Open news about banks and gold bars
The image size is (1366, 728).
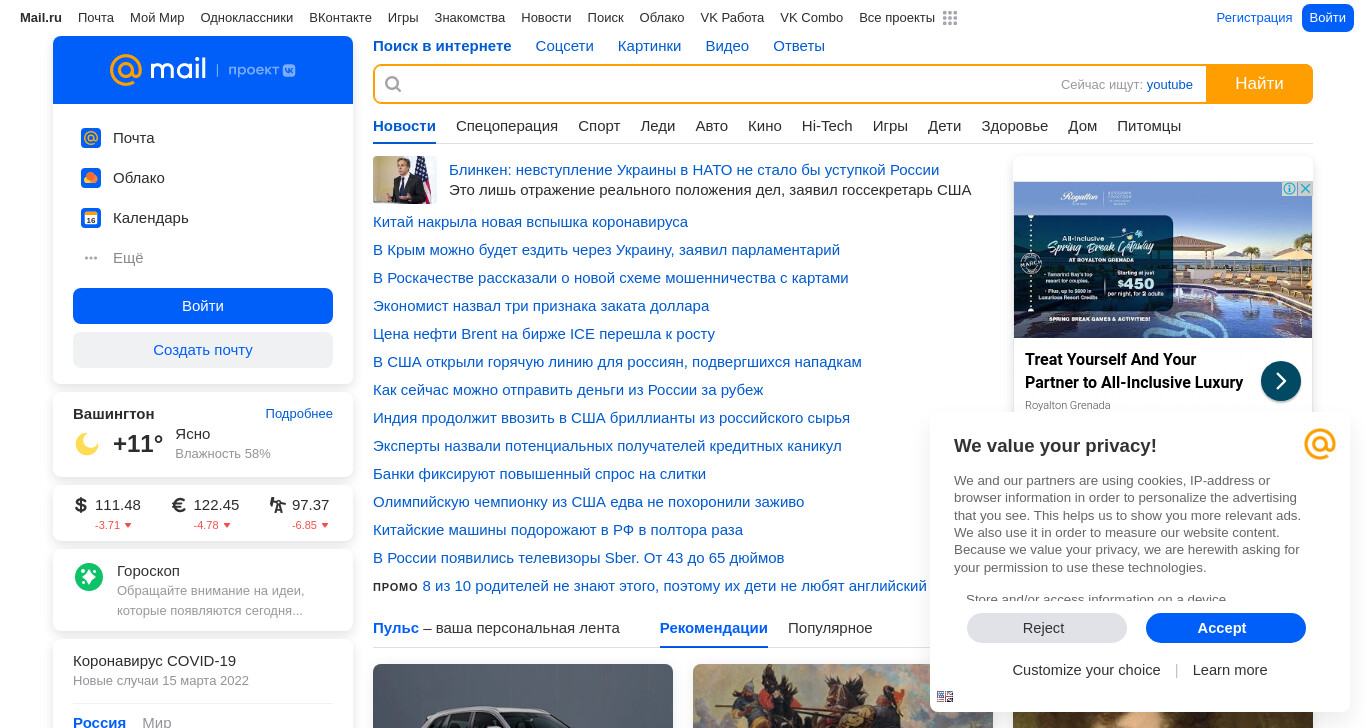[x=539, y=474]
